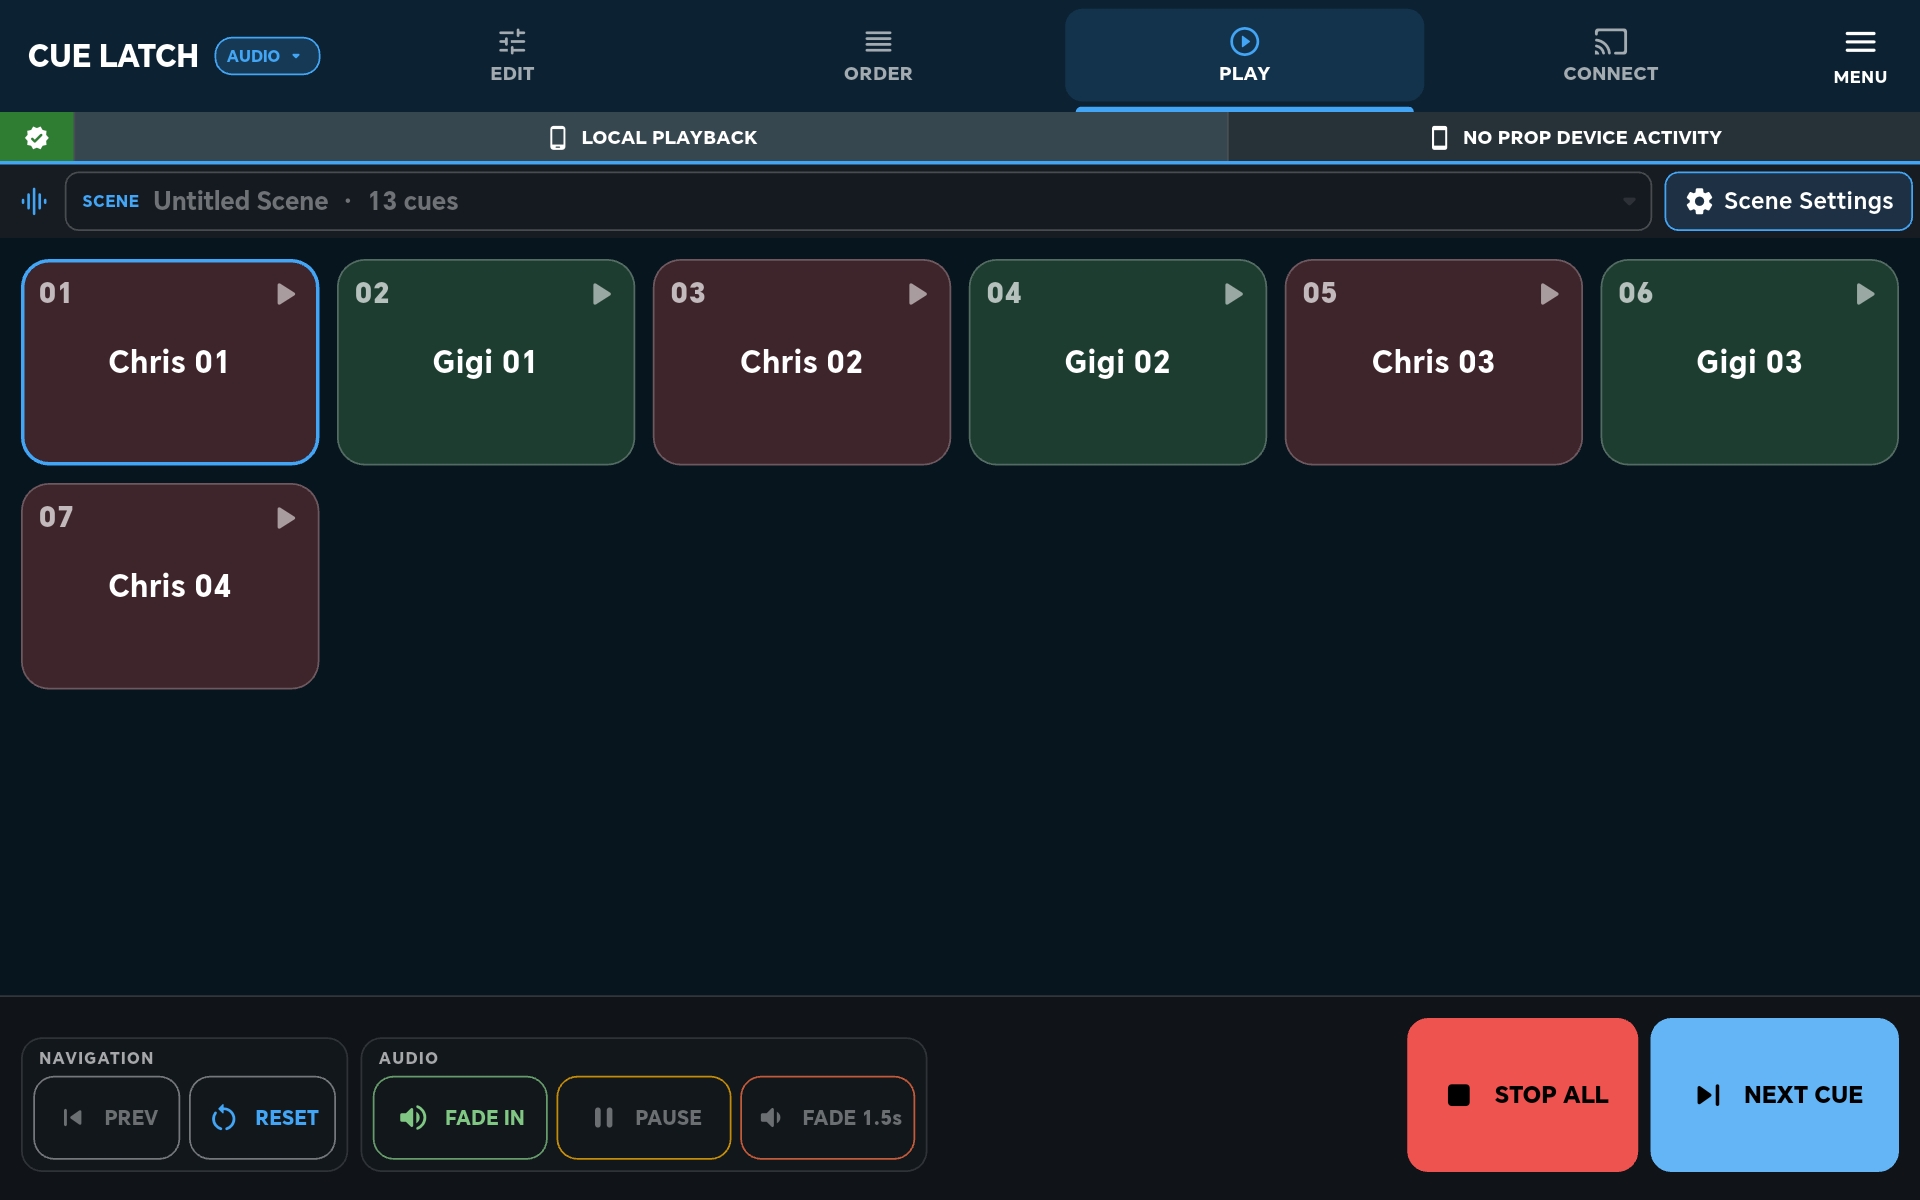Screen dimensions: 1920x1200
Task: Select the PLAY tab
Action: coord(1244,56)
